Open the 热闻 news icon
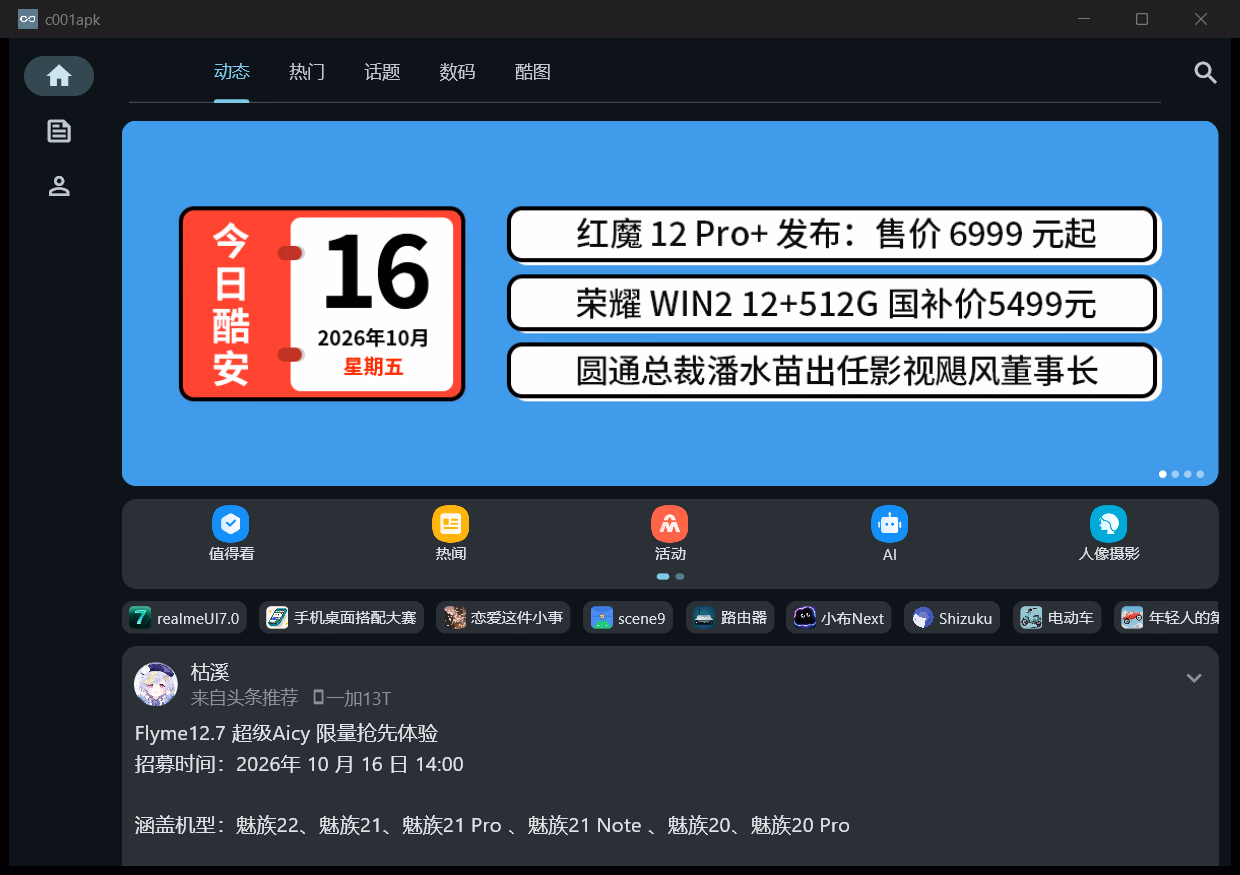 pos(451,523)
